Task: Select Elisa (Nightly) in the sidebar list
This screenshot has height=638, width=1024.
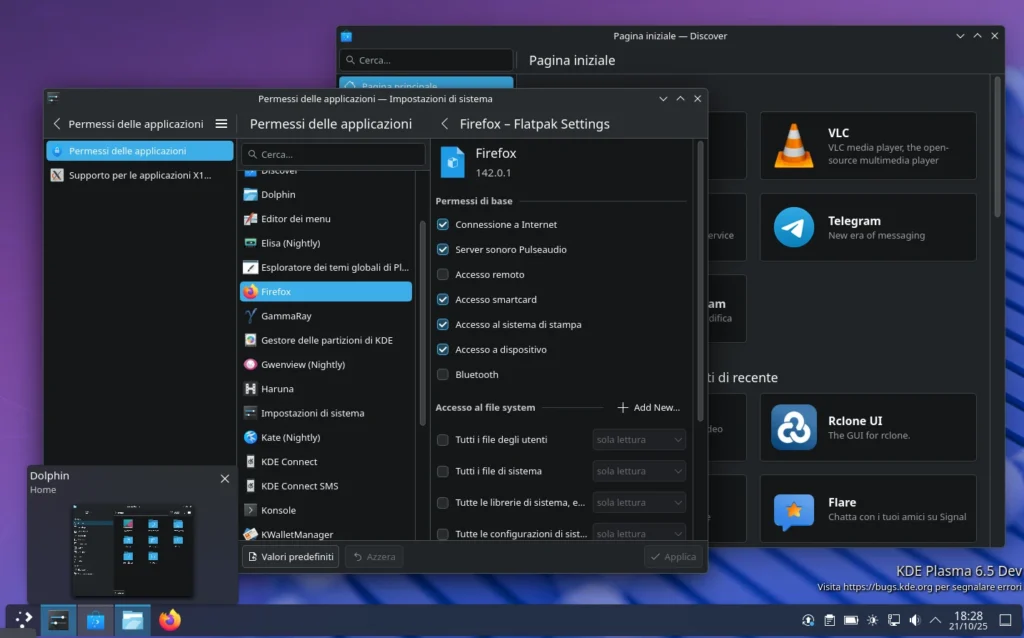Action: click(290, 243)
